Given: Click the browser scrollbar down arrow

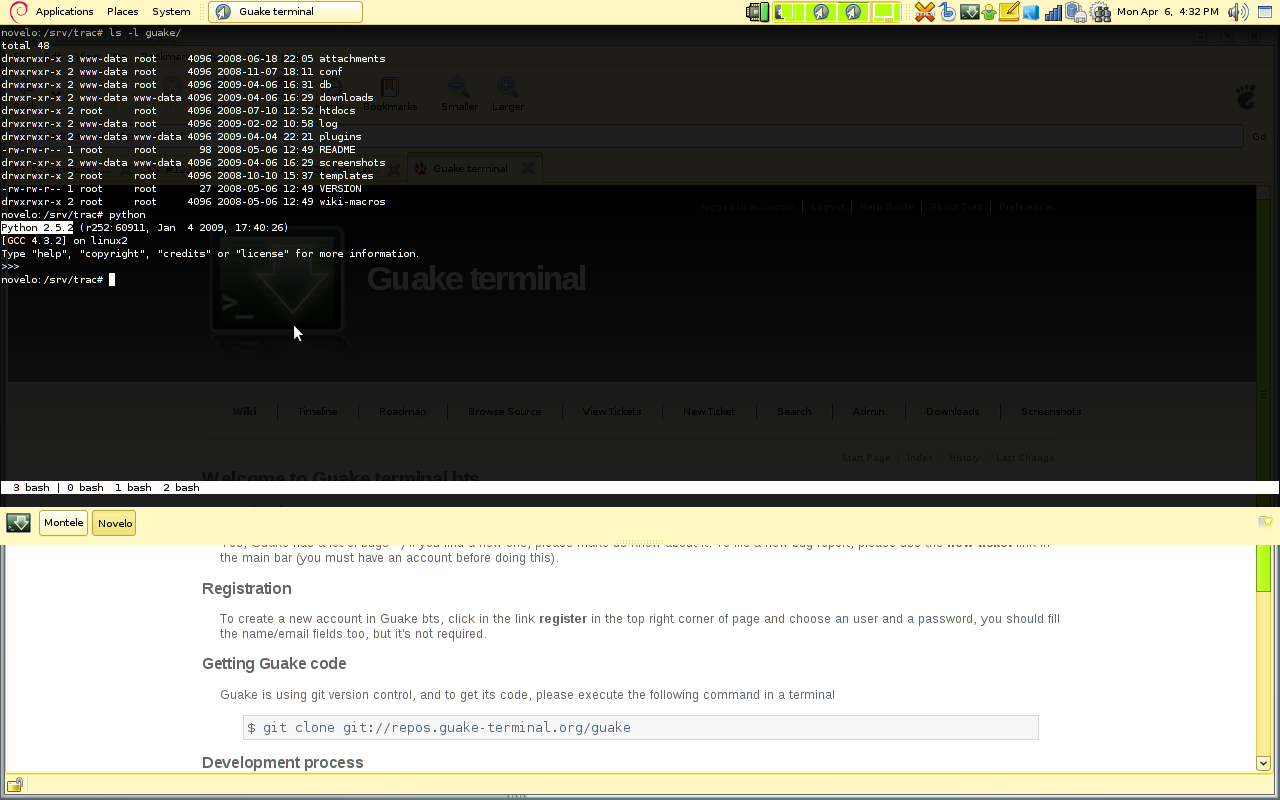Looking at the screenshot, I should [x=1264, y=763].
